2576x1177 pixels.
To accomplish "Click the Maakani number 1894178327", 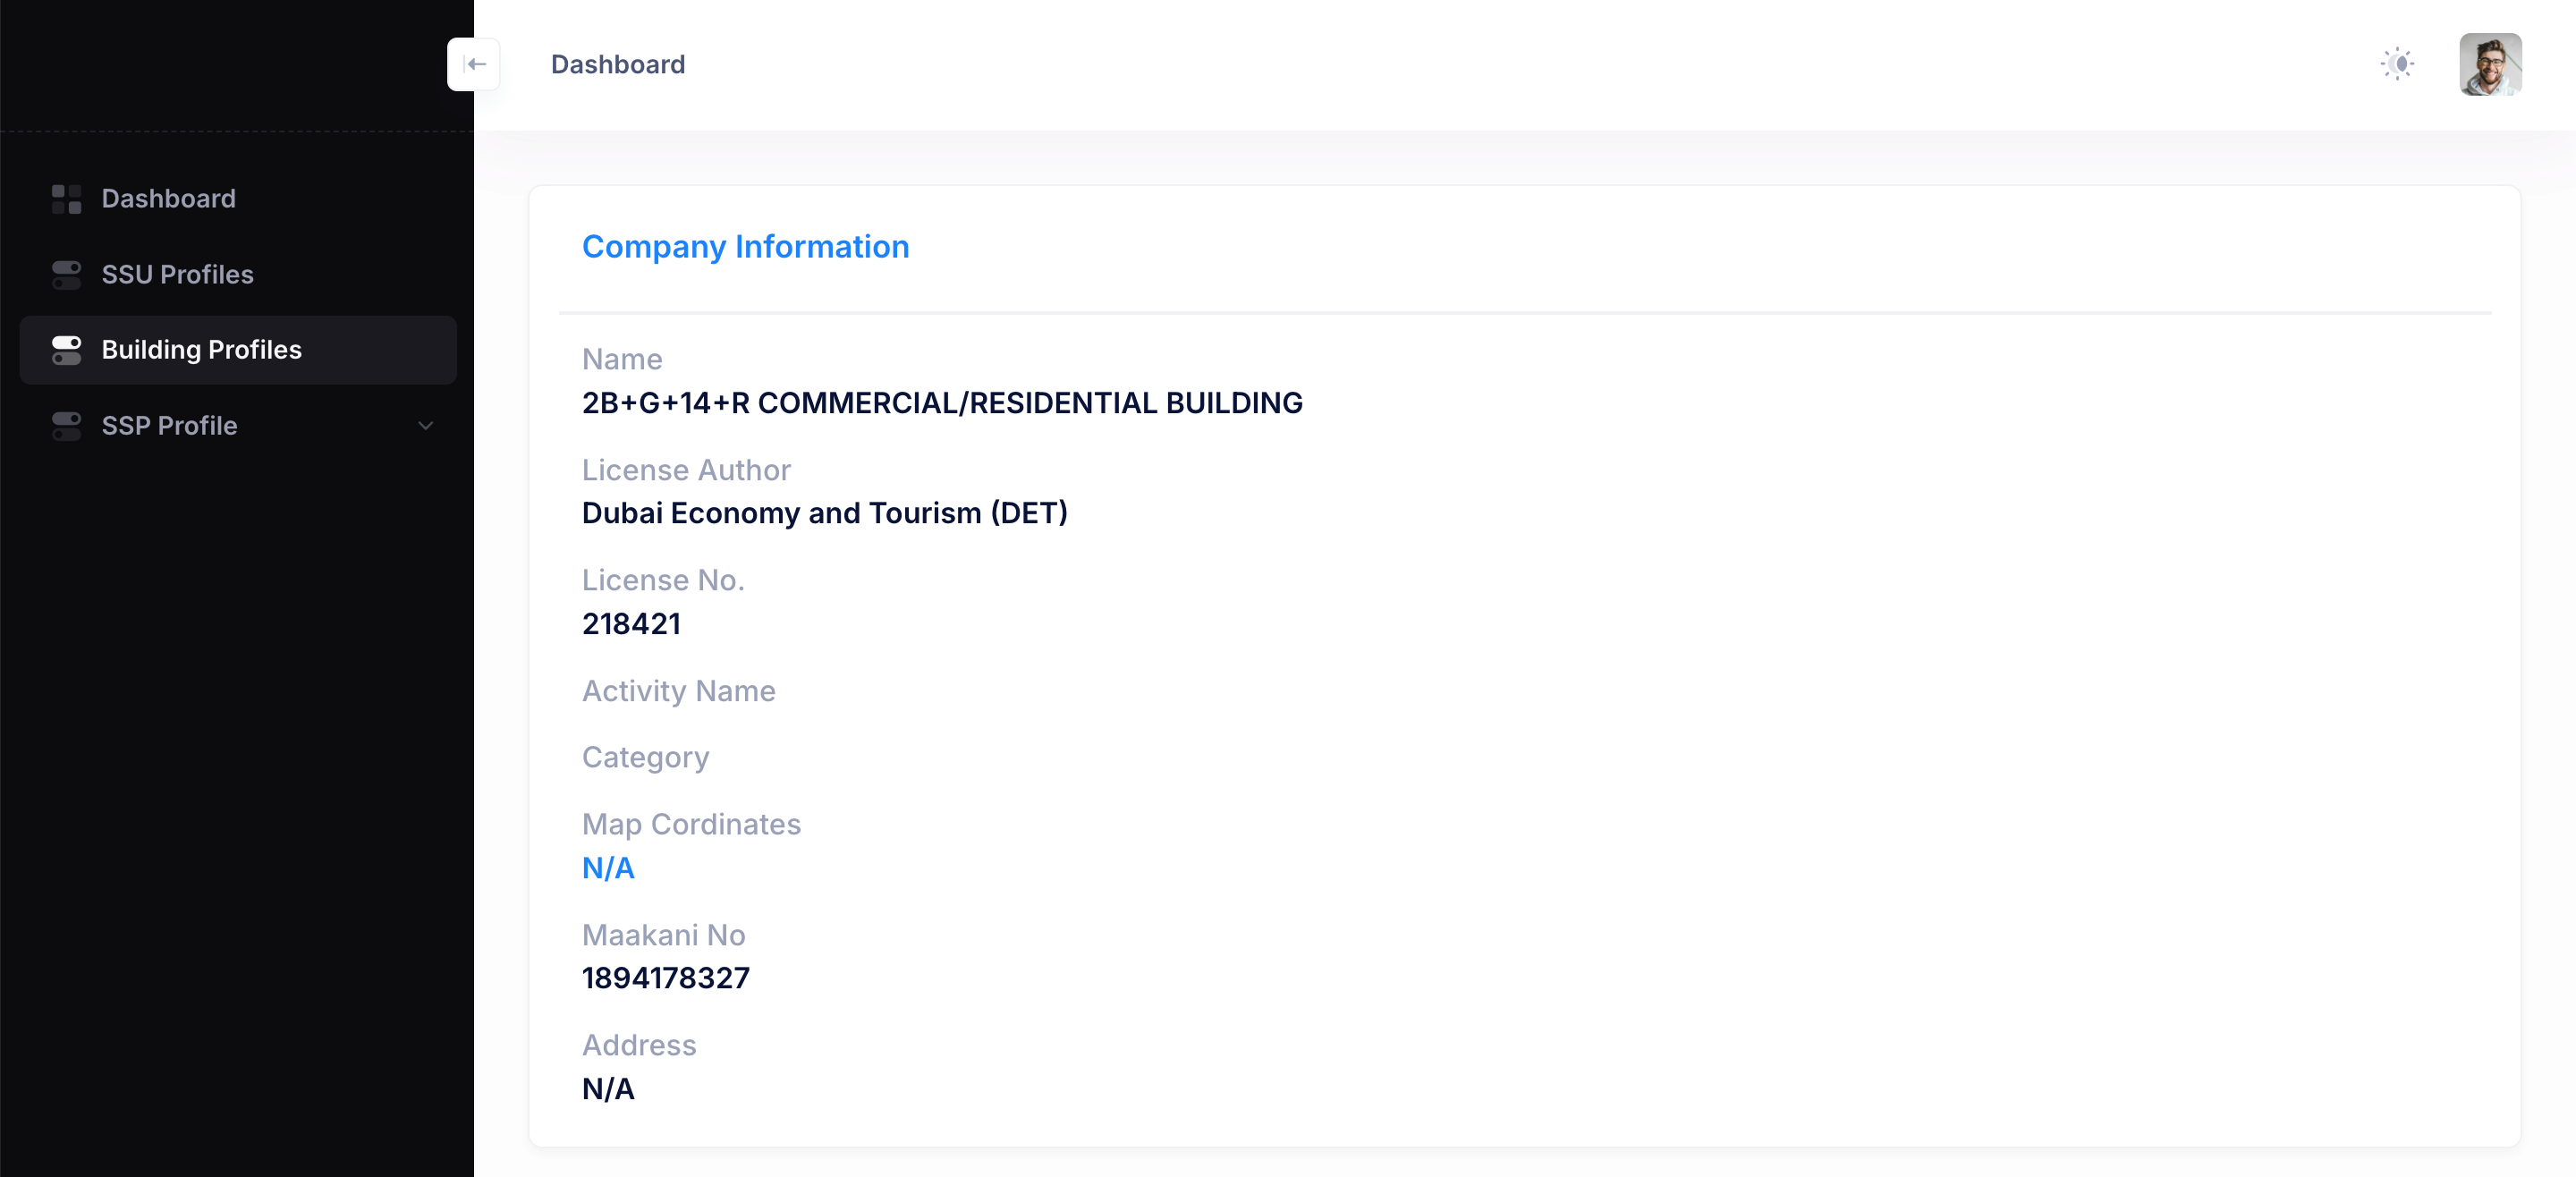I will (665, 978).
